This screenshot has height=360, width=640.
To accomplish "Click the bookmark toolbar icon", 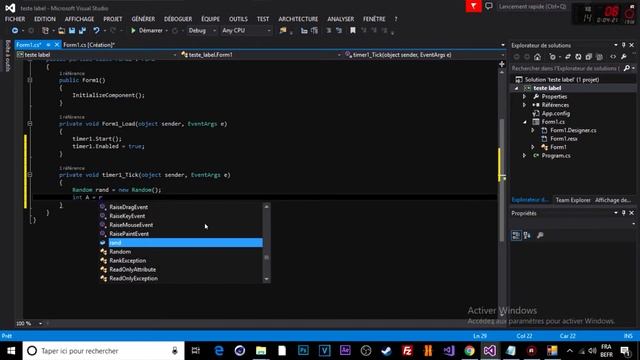I will pyautogui.click(x=353, y=31).
